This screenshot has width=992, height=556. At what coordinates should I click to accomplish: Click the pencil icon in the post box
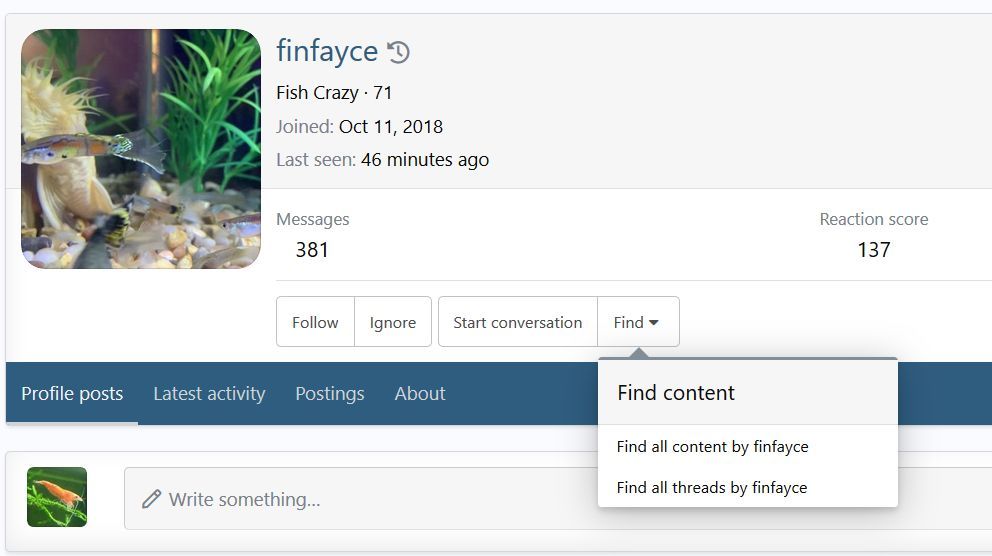(x=152, y=499)
